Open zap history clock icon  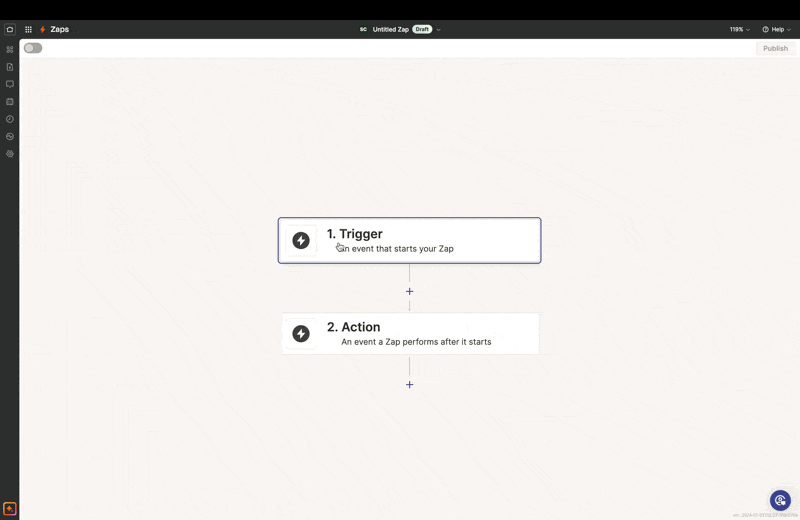(10, 119)
